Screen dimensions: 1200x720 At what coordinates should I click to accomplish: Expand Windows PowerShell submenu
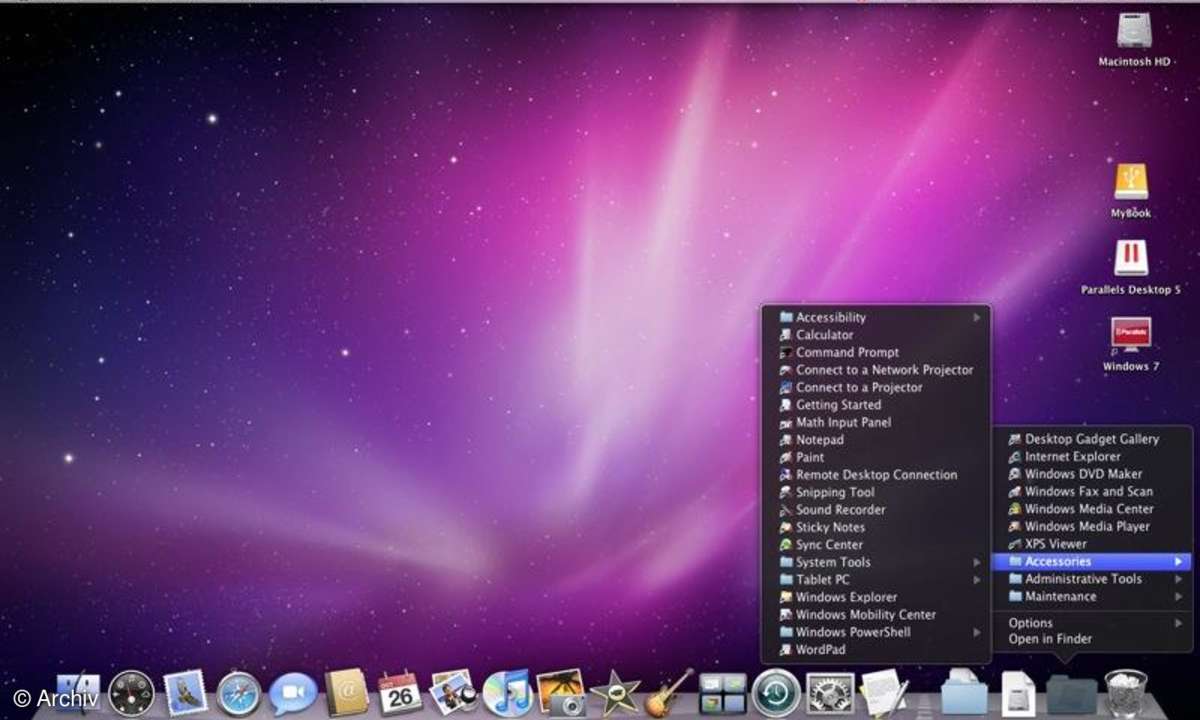pyautogui.click(x=852, y=632)
